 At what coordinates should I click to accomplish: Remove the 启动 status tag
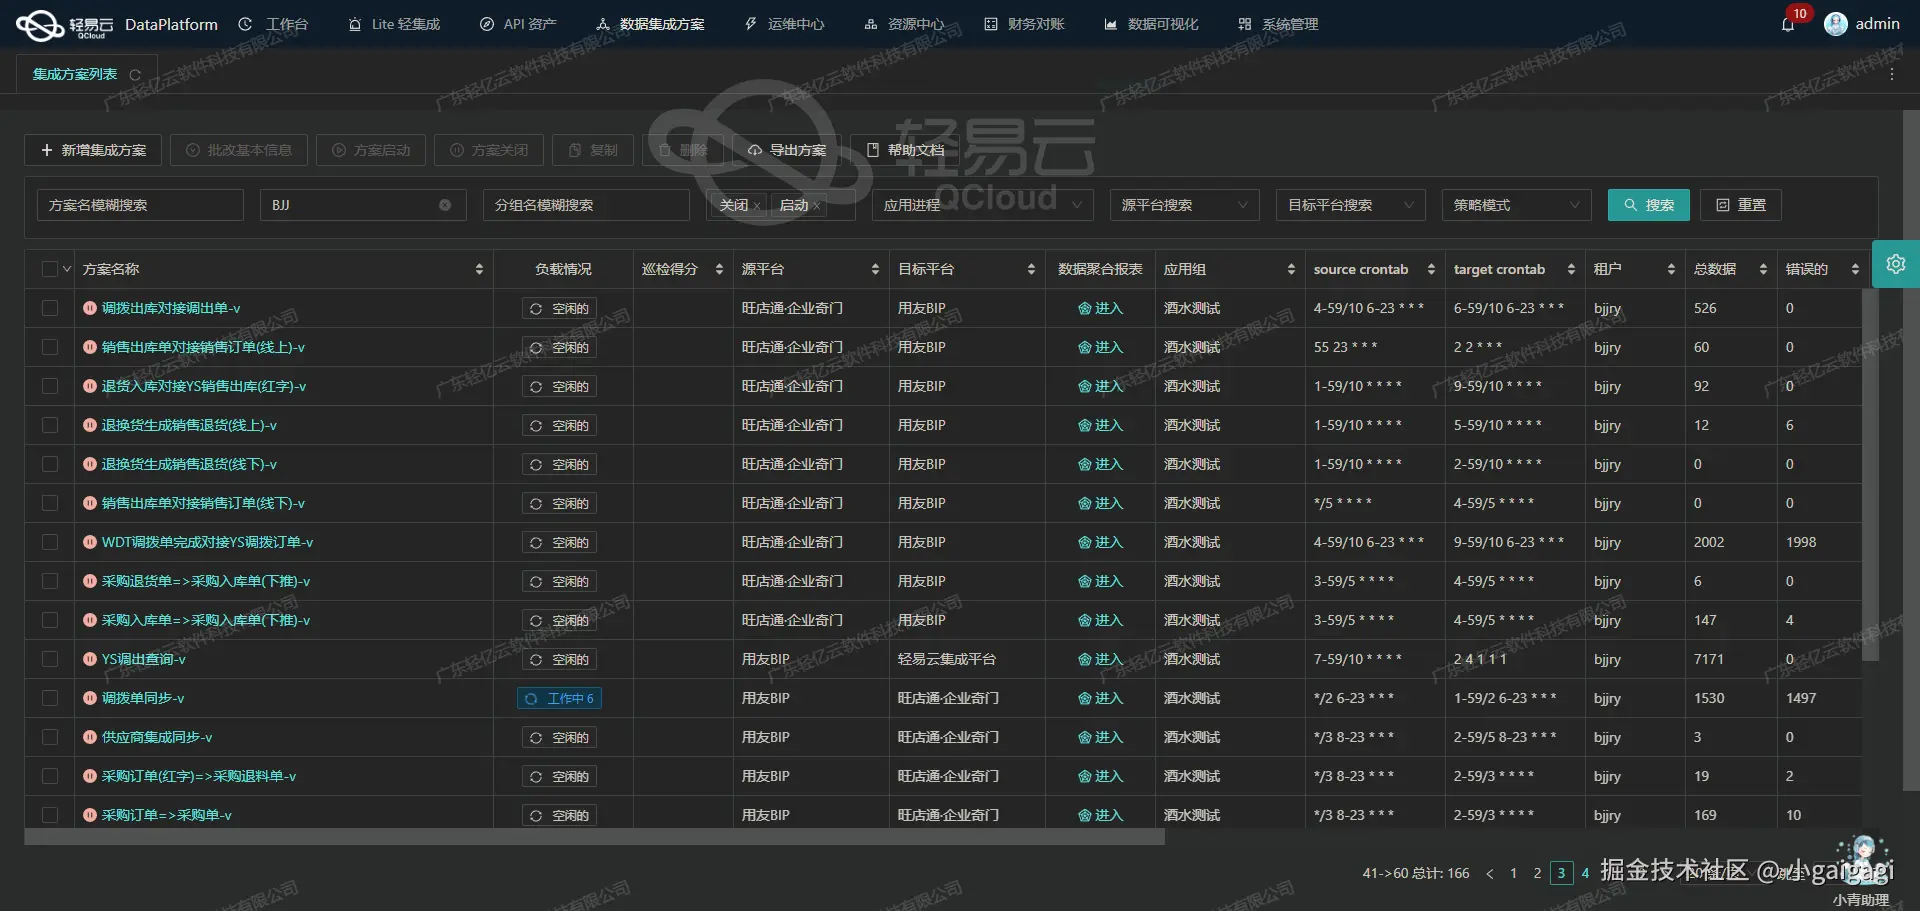pyautogui.click(x=816, y=206)
